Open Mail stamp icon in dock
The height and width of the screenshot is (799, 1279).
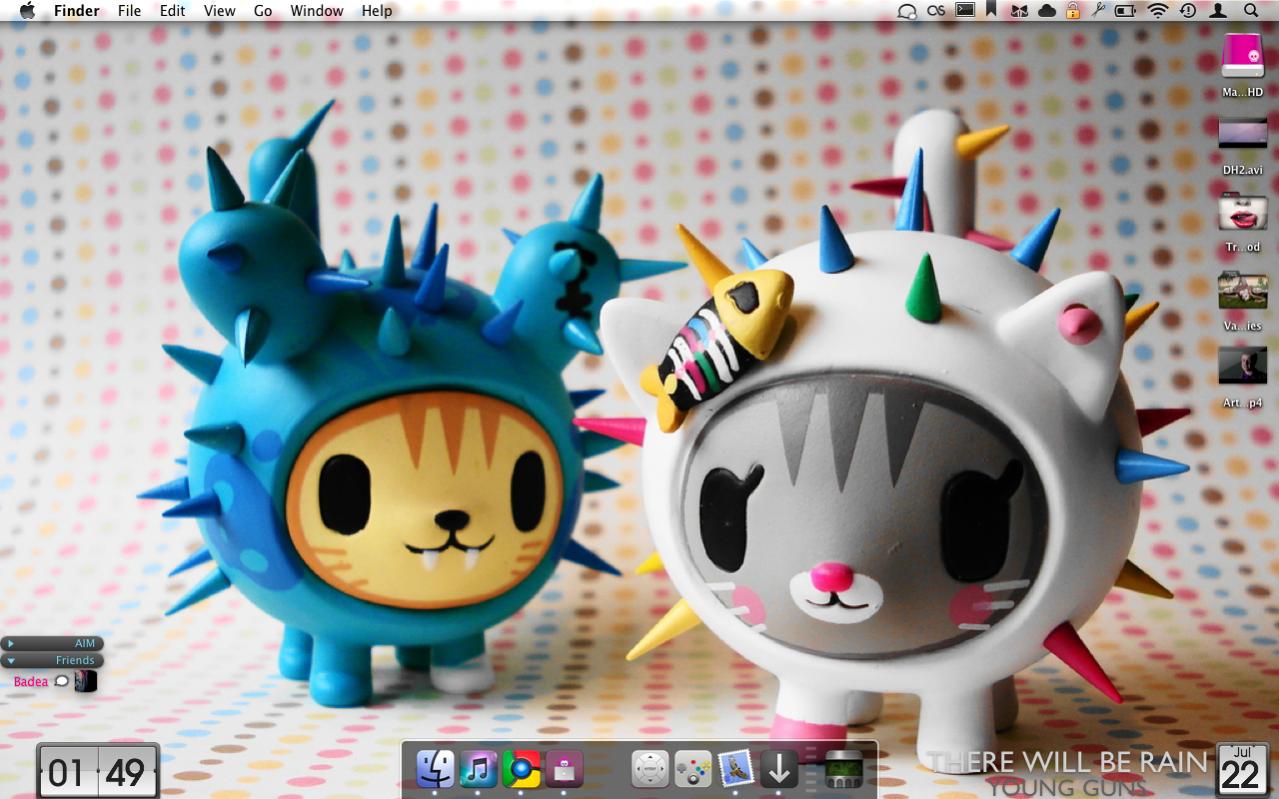736,769
